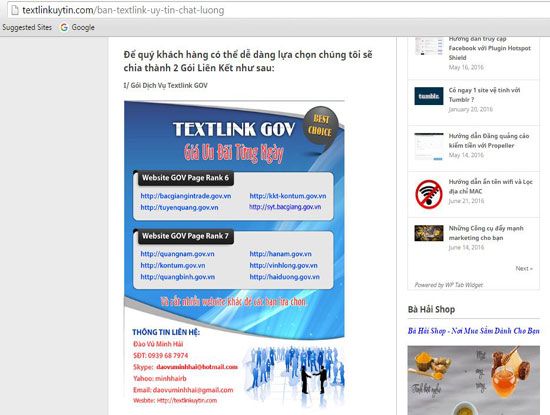The image size is (550, 415).
Task: Click 'http://kontum.gov.vn' in banner
Action: tap(173, 265)
